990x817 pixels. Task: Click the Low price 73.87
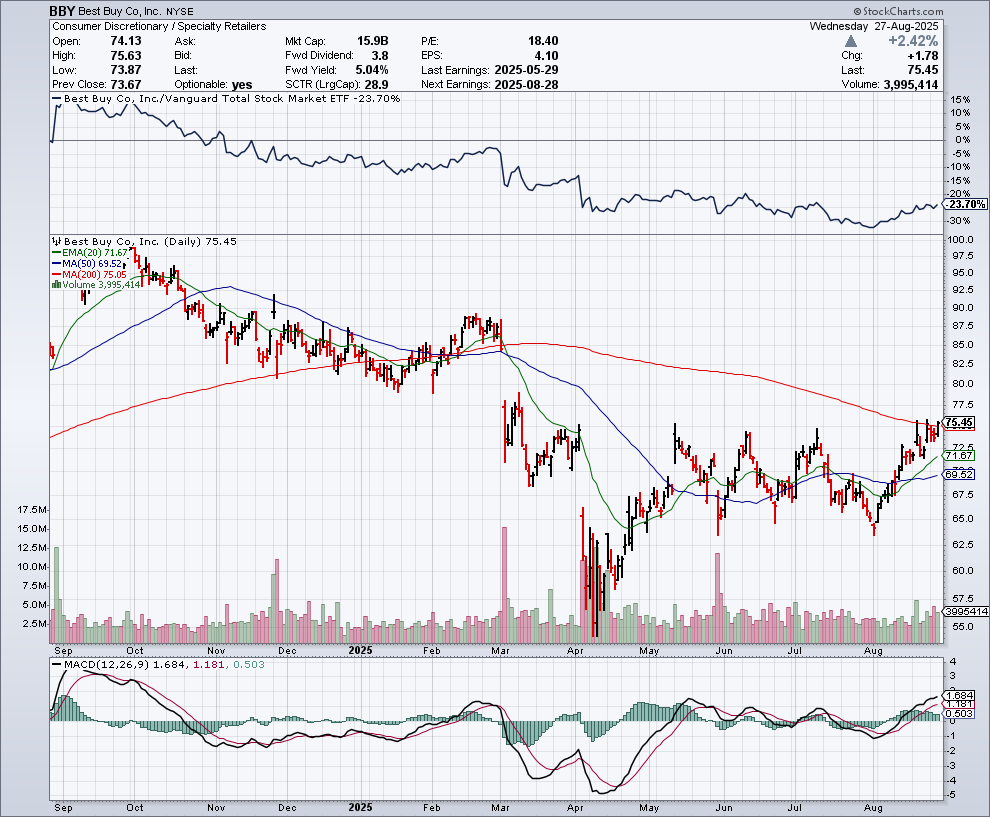point(126,70)
